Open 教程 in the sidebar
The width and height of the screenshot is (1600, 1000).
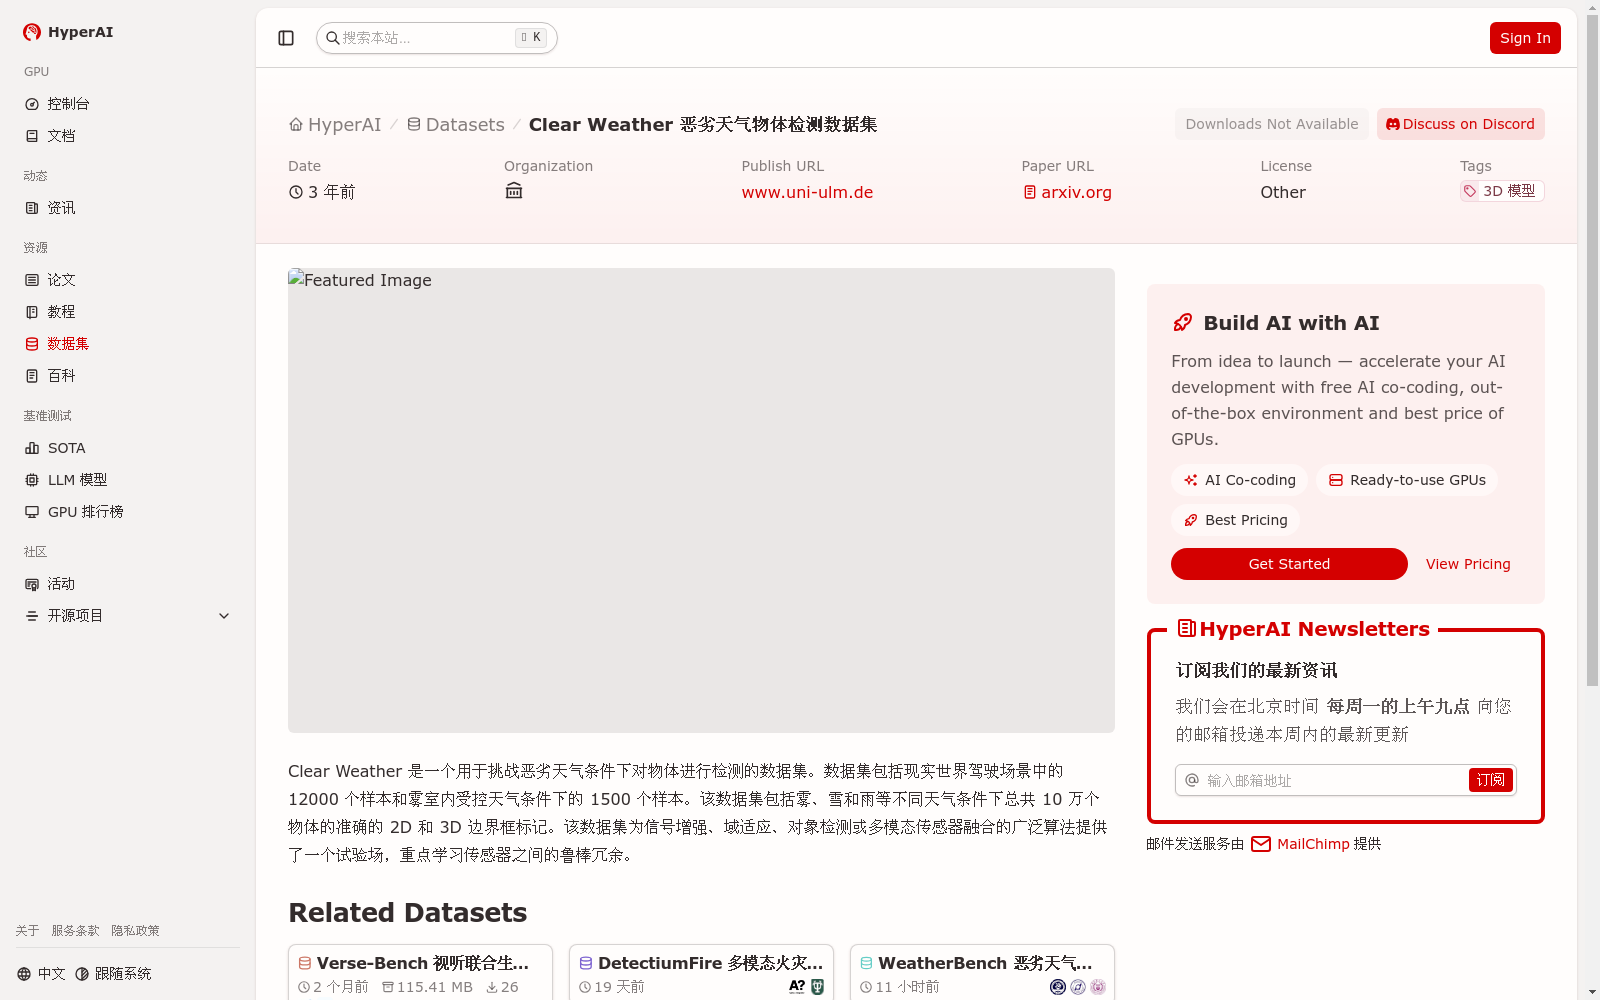click(128, 312)
